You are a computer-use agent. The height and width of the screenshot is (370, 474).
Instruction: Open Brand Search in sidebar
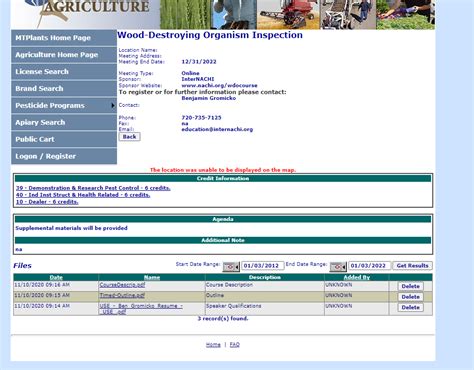64,89
